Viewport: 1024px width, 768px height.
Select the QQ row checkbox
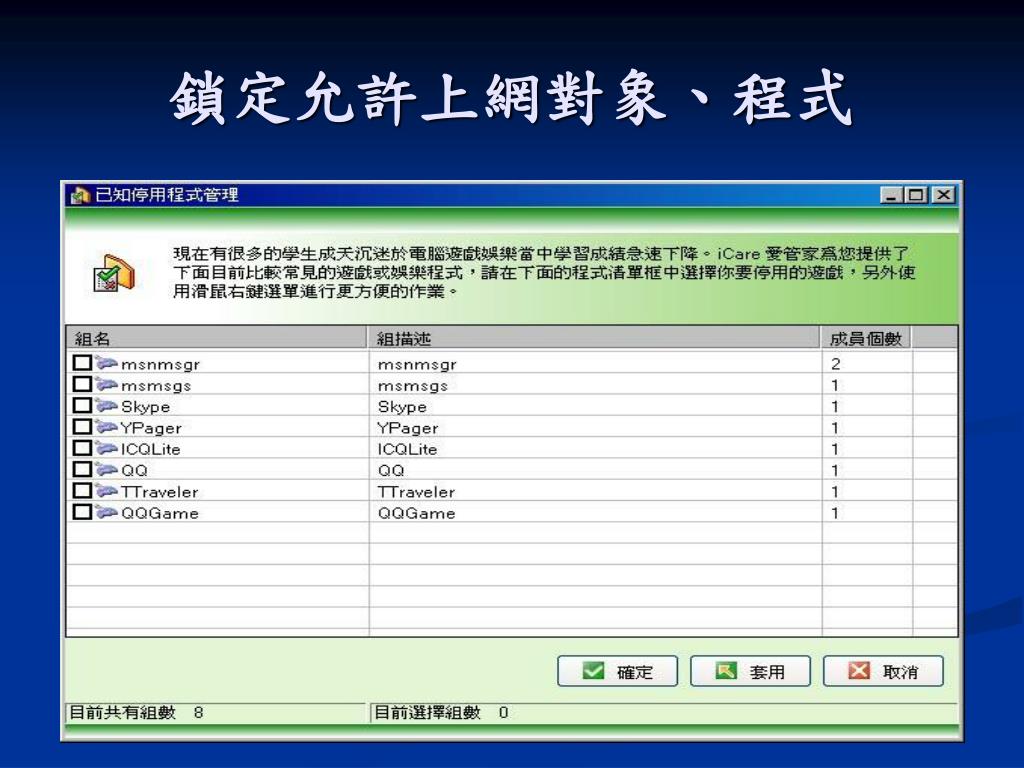pyautogui.click(x=82, y=469)
